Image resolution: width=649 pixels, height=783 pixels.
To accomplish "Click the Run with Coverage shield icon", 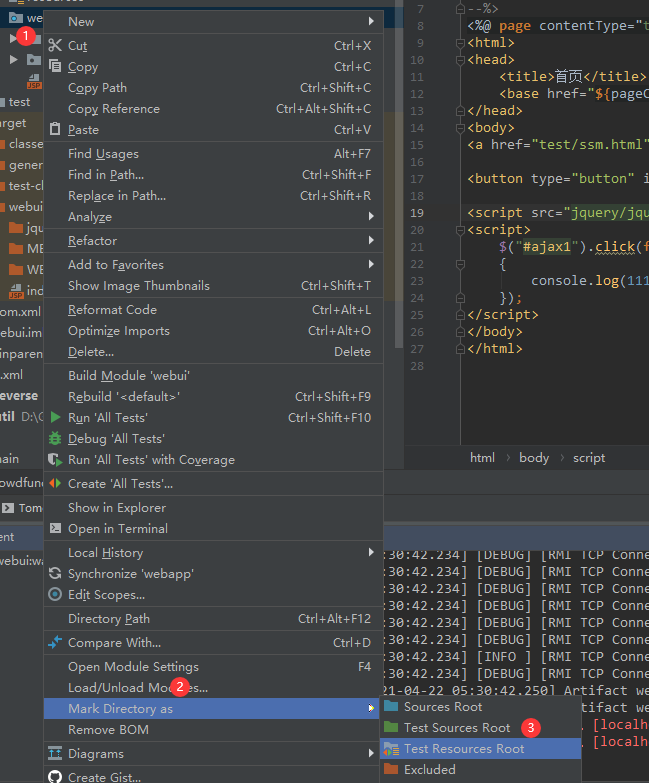I will [55, 459].
